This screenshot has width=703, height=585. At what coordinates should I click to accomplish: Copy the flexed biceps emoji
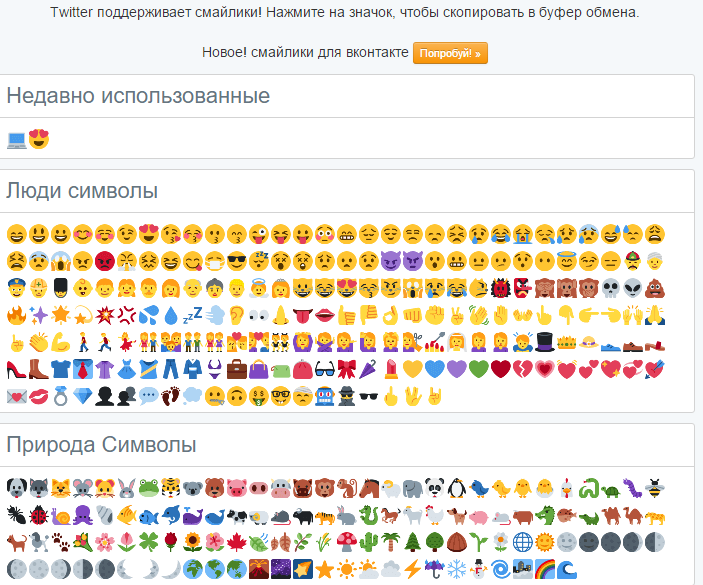61,343
